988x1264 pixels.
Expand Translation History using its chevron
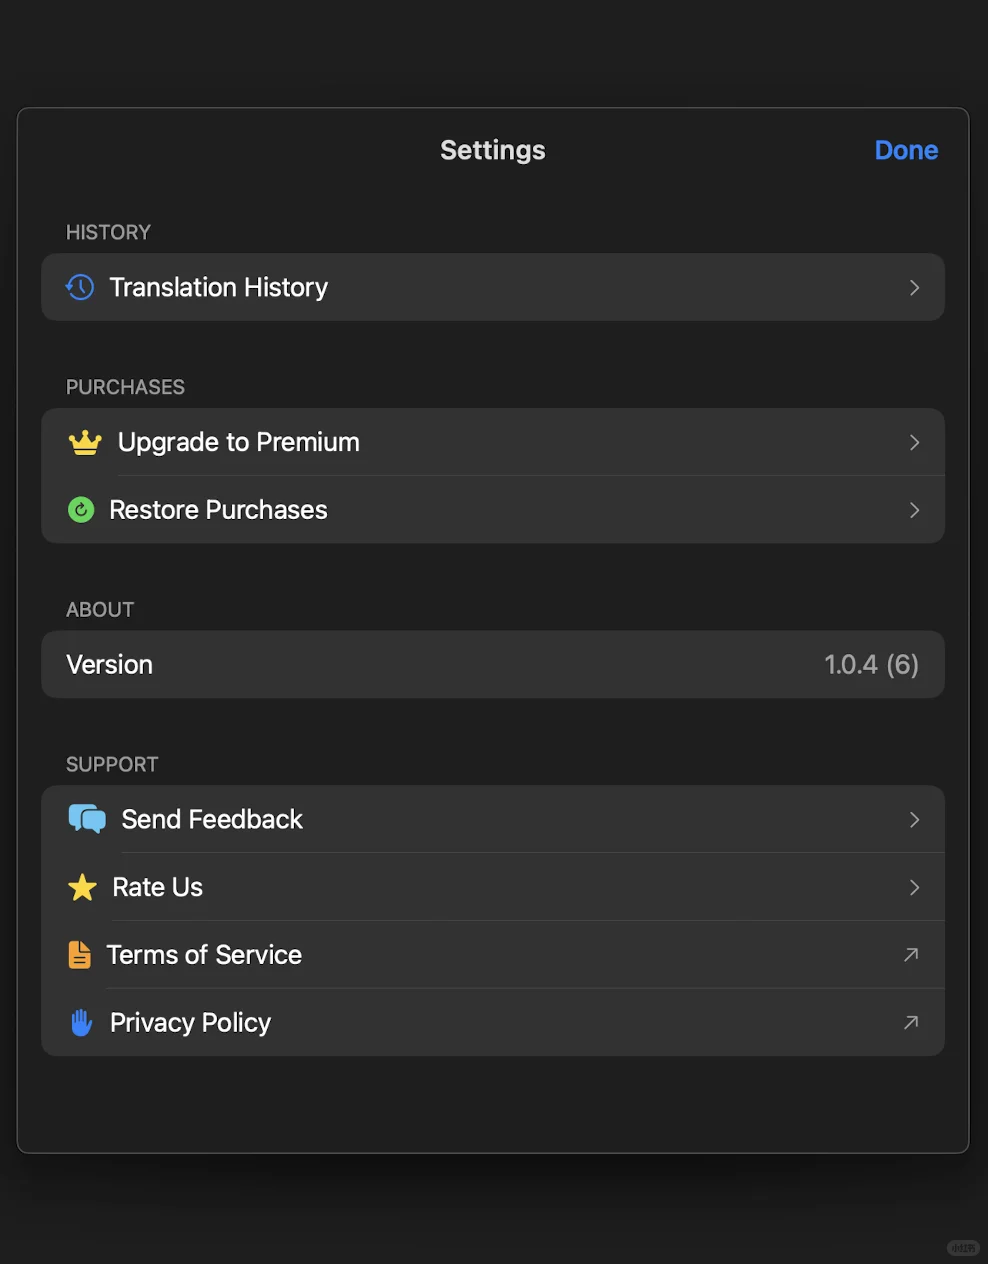click(x=914, y=288)
